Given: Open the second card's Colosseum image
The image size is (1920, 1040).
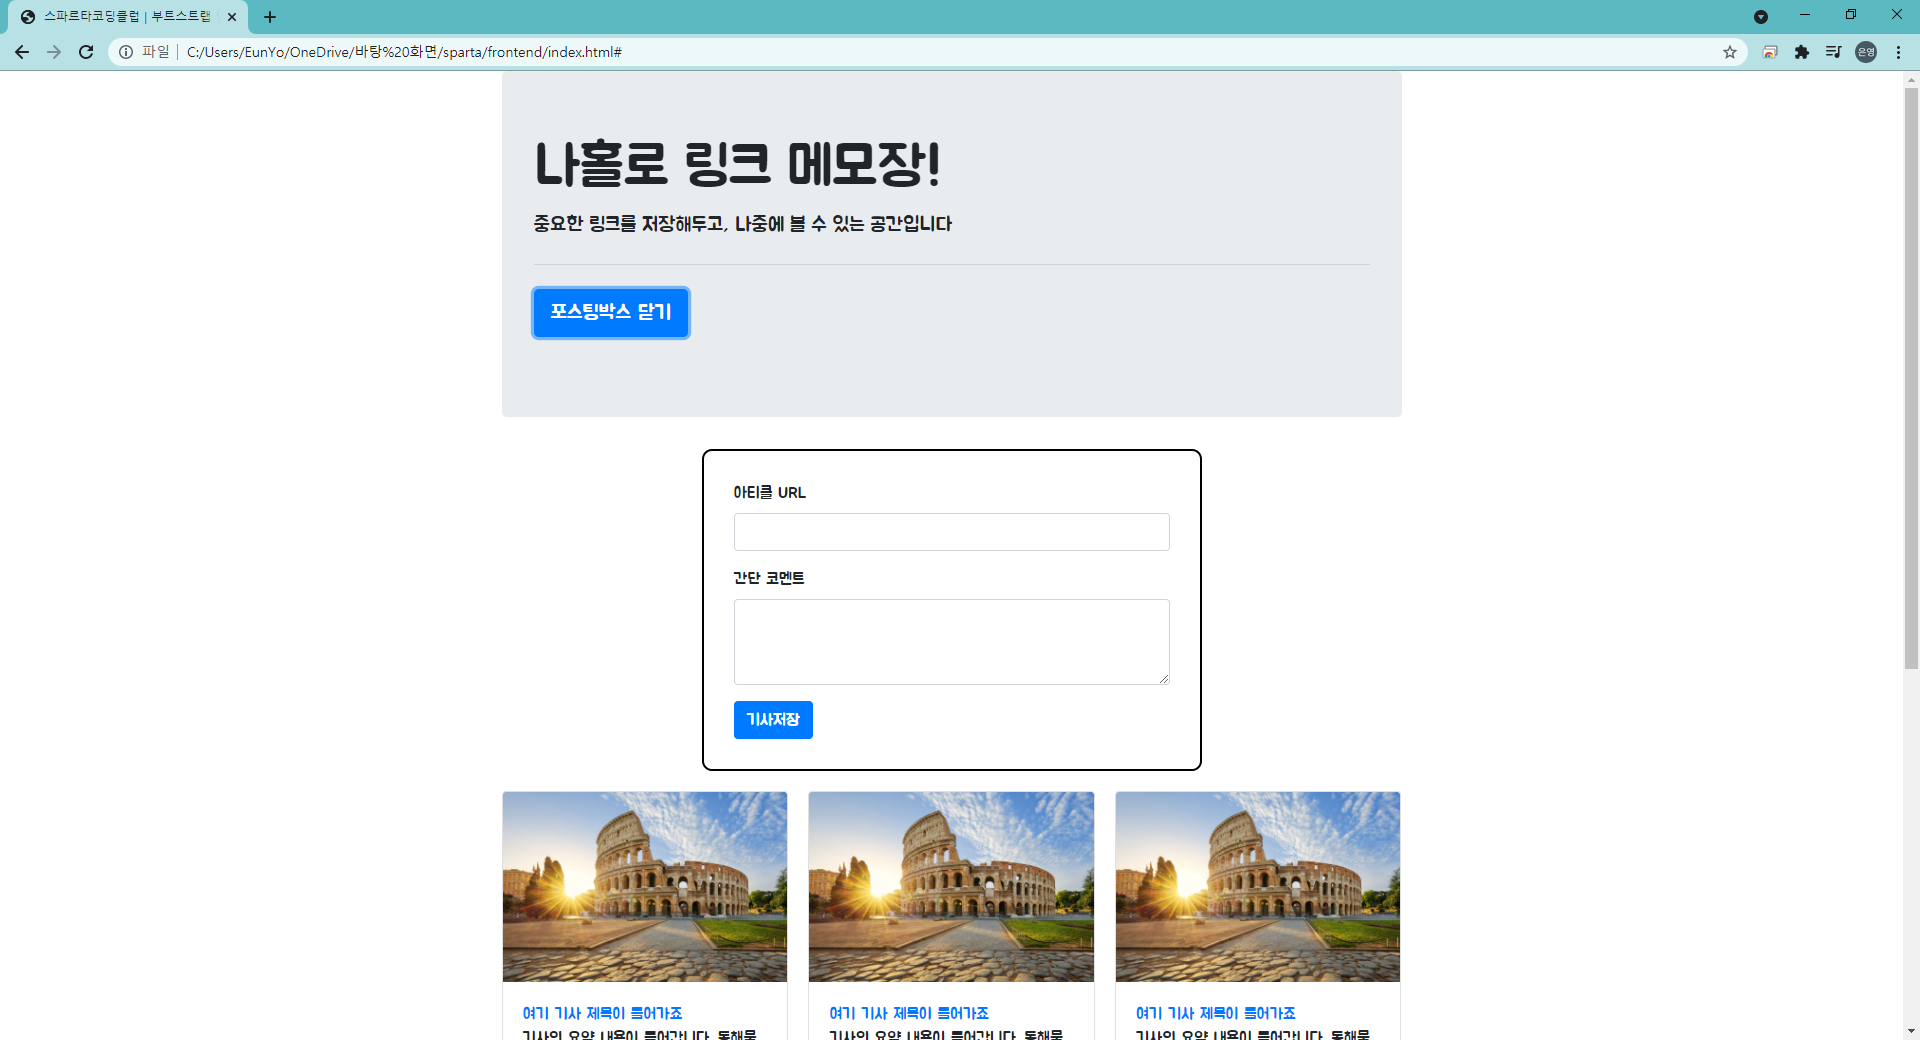Looking at the screenshot, I should click(x=951, y=887).
